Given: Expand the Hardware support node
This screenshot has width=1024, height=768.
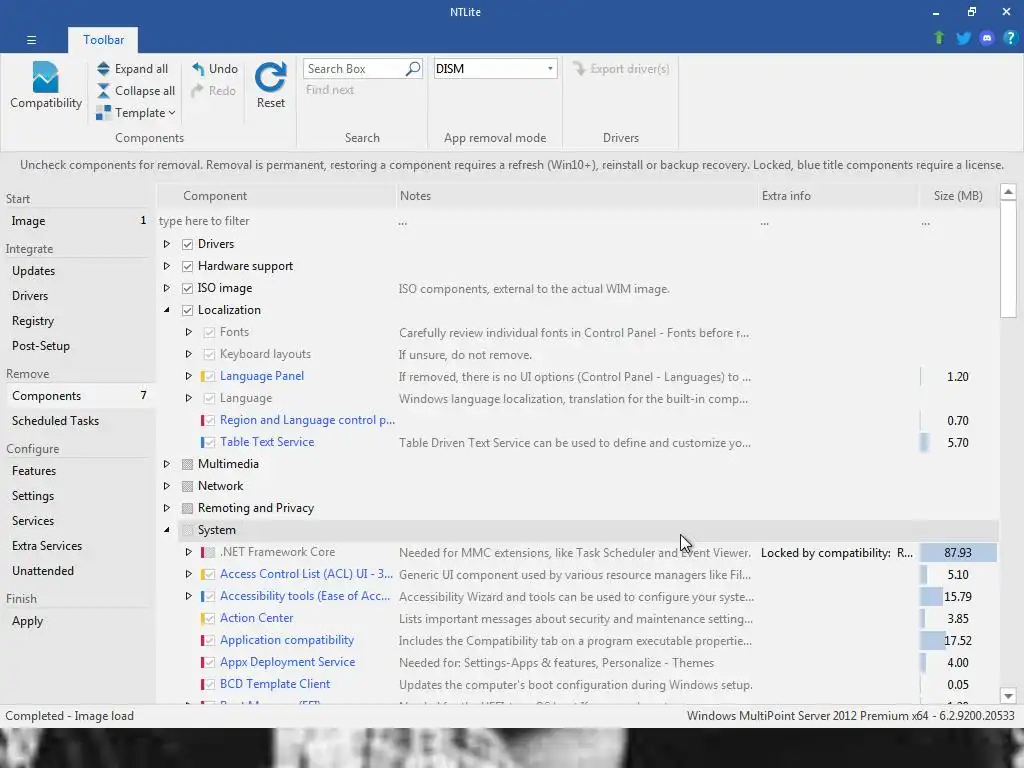Looking at the screenshot, I should [x=167, y=266].
